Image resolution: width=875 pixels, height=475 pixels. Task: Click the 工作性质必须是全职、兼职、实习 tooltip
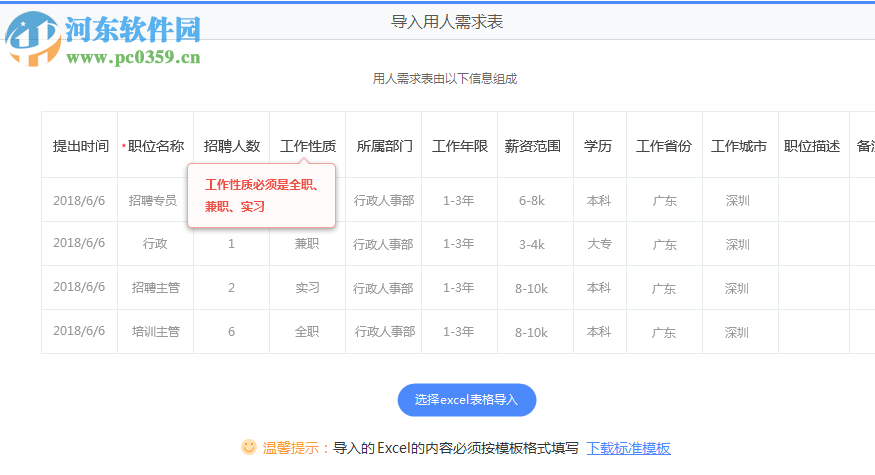click(262, 195)
